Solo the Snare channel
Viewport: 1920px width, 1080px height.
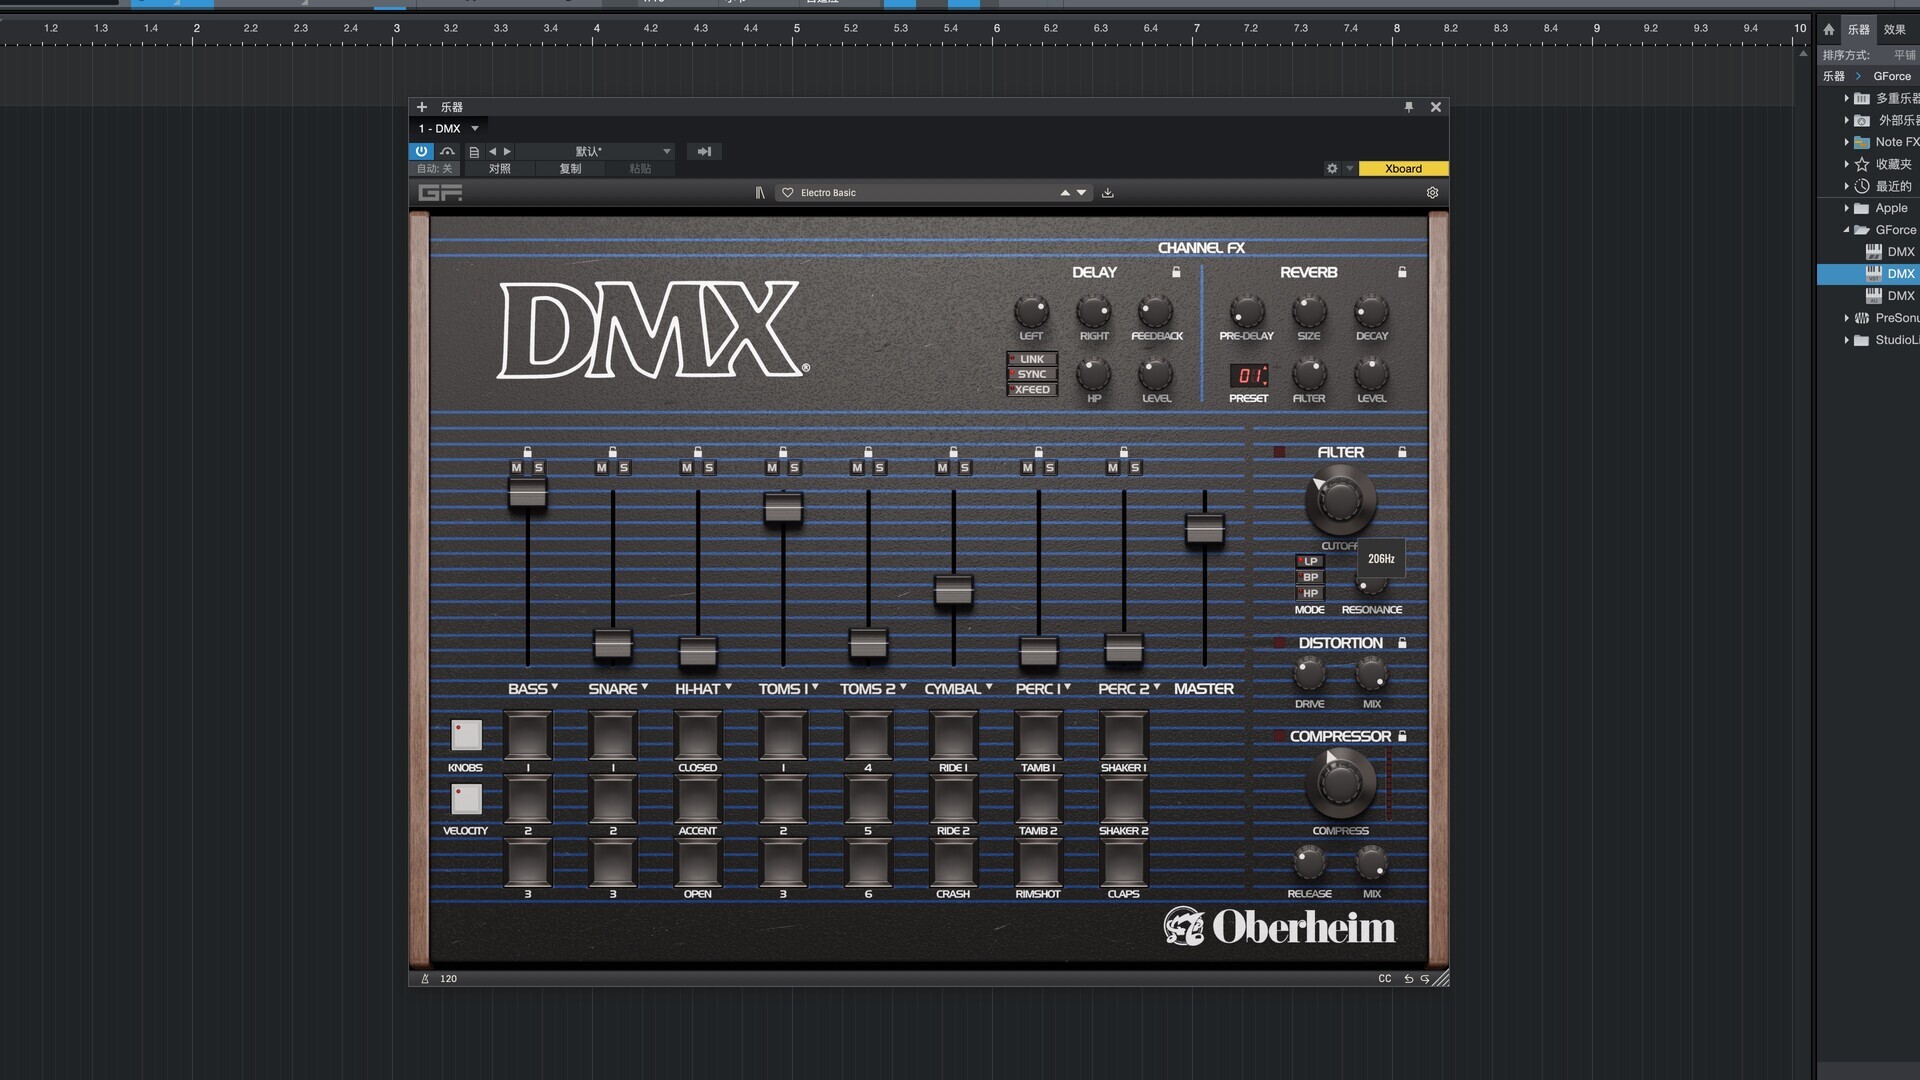point(624,468)
